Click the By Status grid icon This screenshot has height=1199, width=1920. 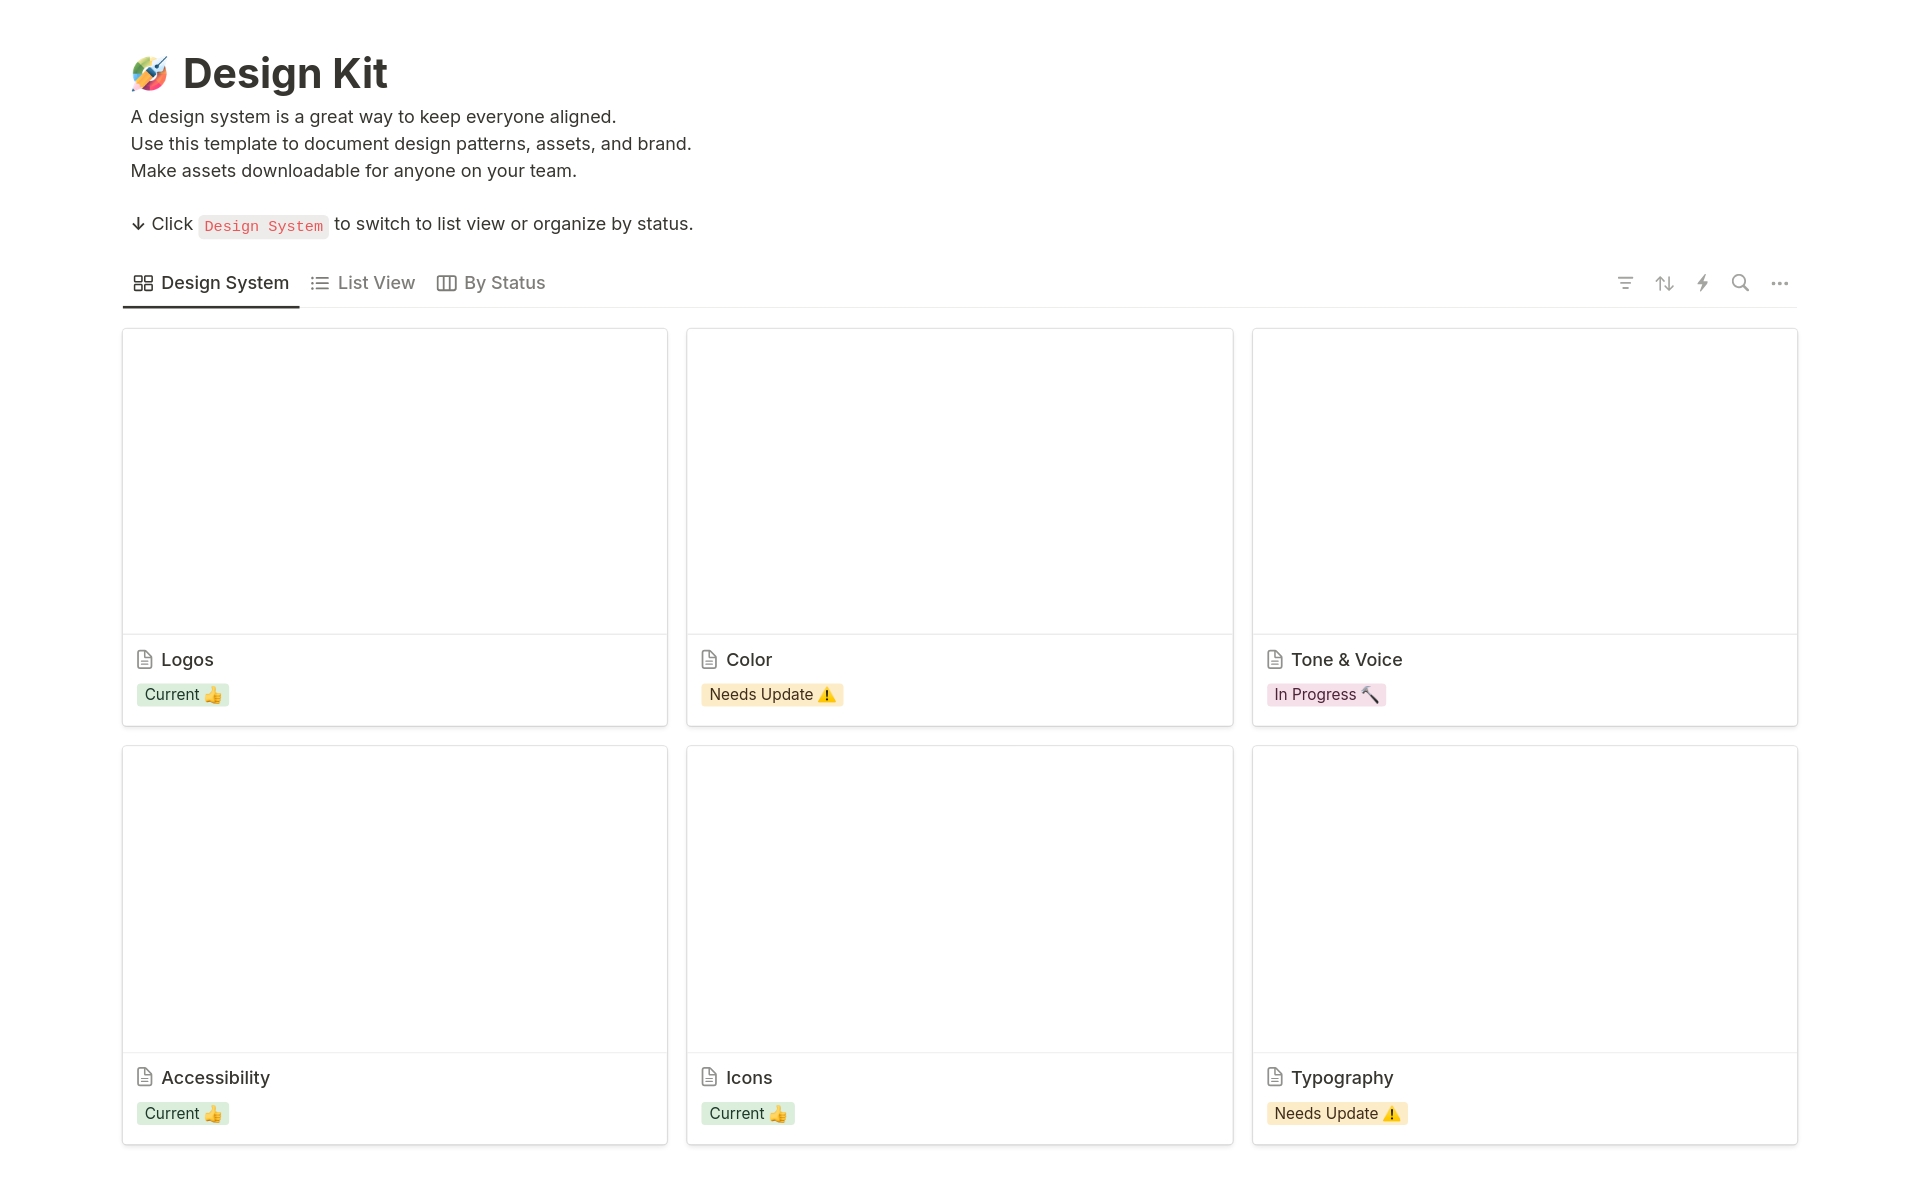coord(445,282)
